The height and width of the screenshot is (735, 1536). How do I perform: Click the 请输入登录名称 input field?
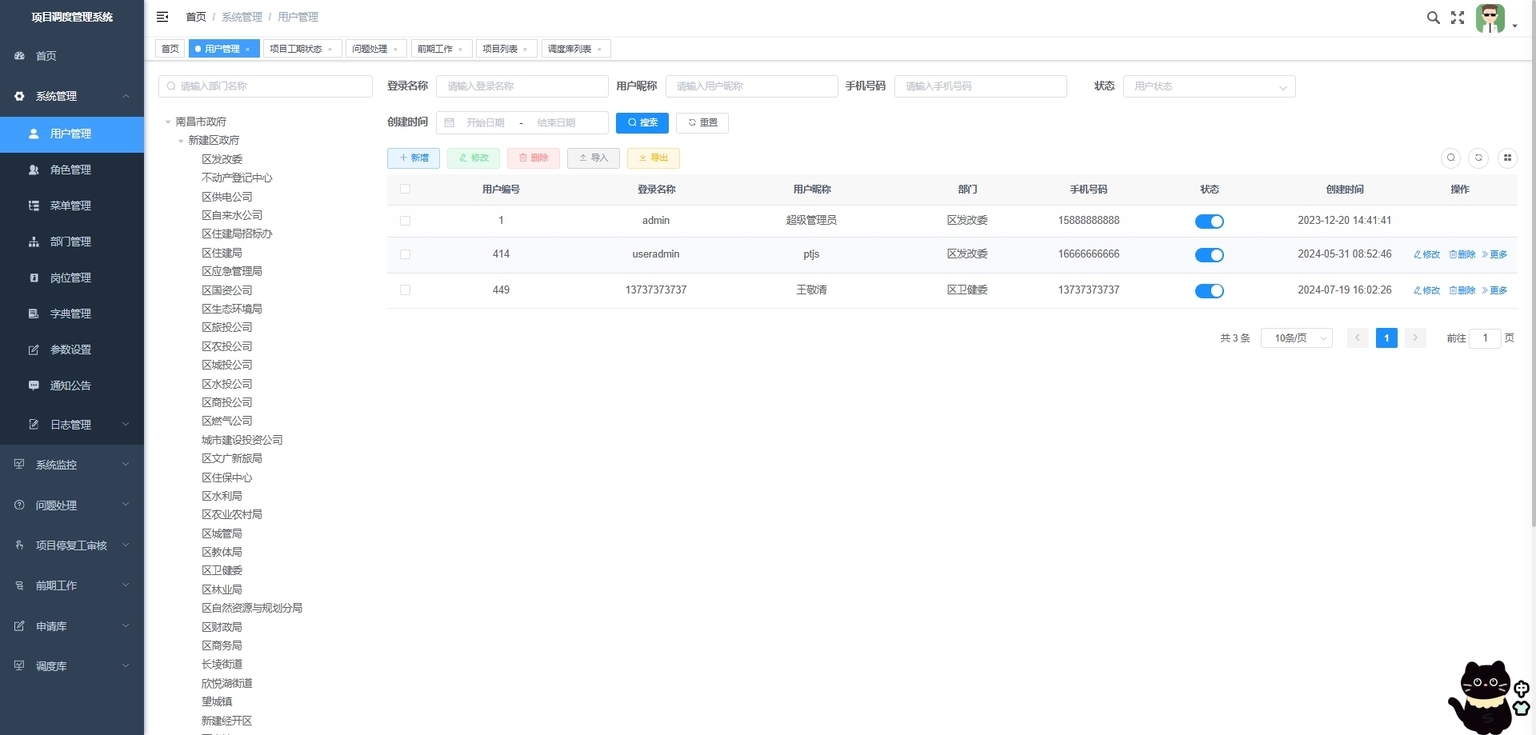point(522,87)
